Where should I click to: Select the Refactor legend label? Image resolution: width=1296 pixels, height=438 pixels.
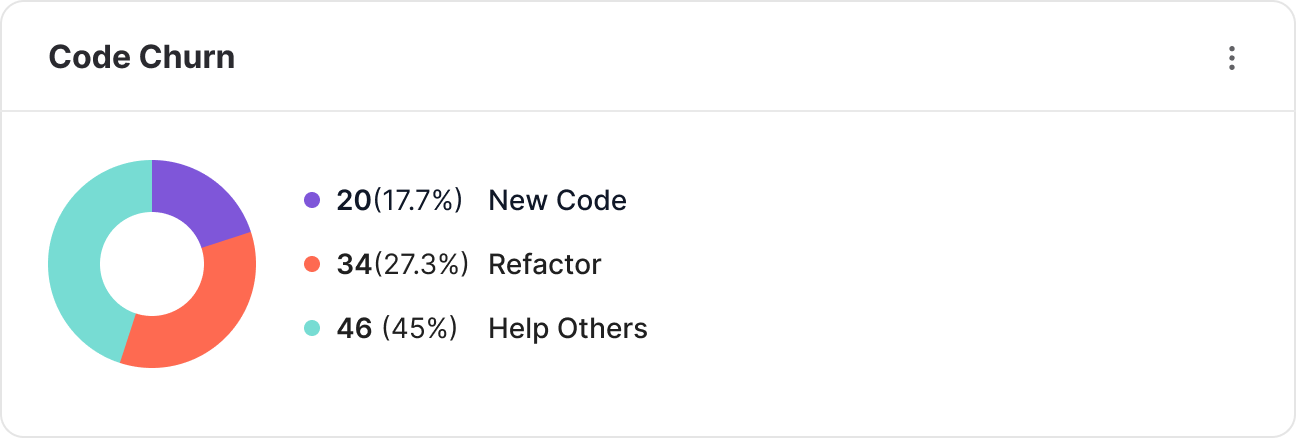(544, 265)
